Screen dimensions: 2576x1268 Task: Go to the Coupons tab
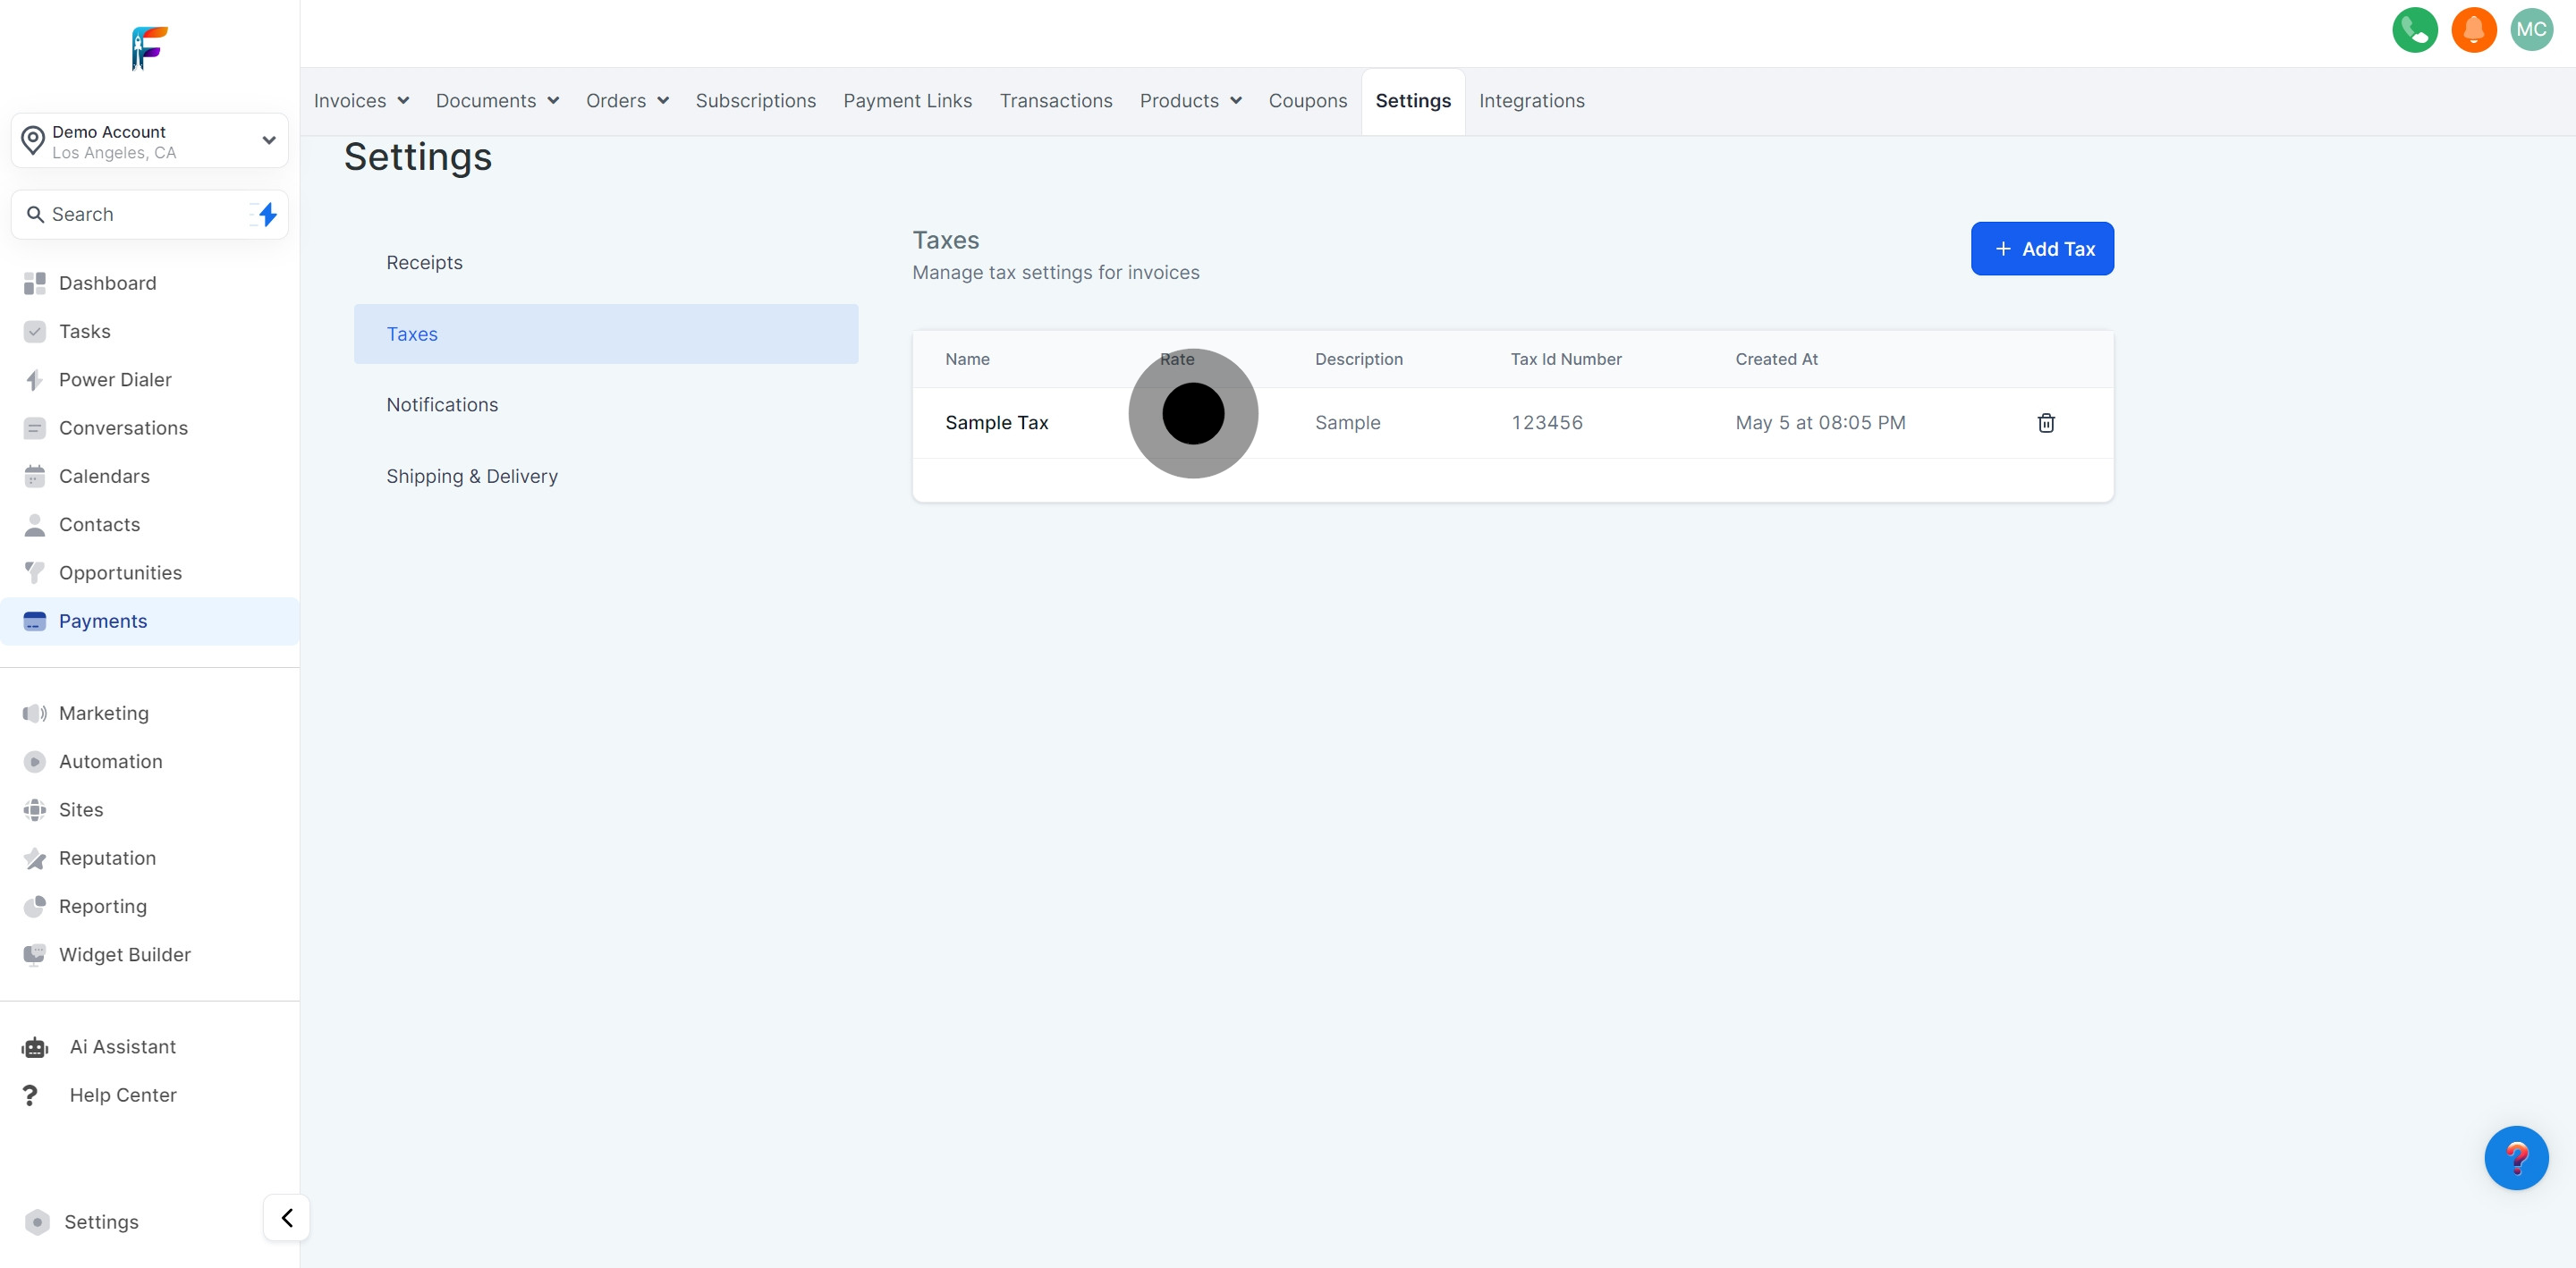coord(1307,101)
